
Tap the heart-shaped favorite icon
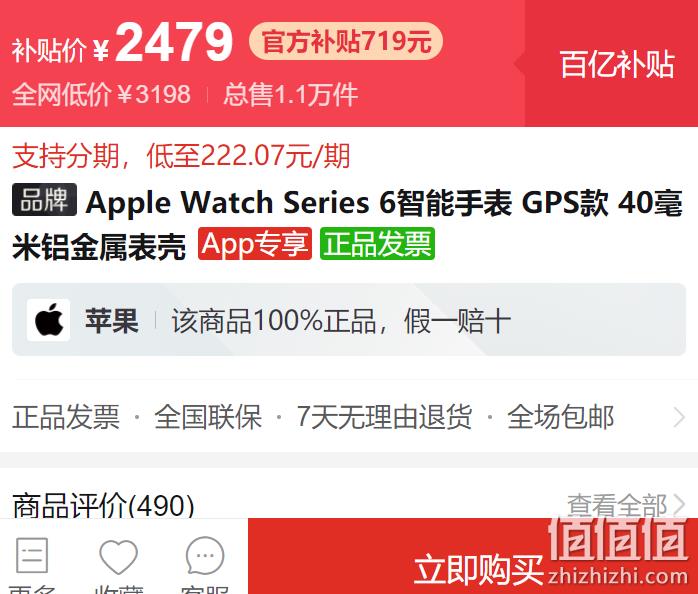(x=118, y=556)
